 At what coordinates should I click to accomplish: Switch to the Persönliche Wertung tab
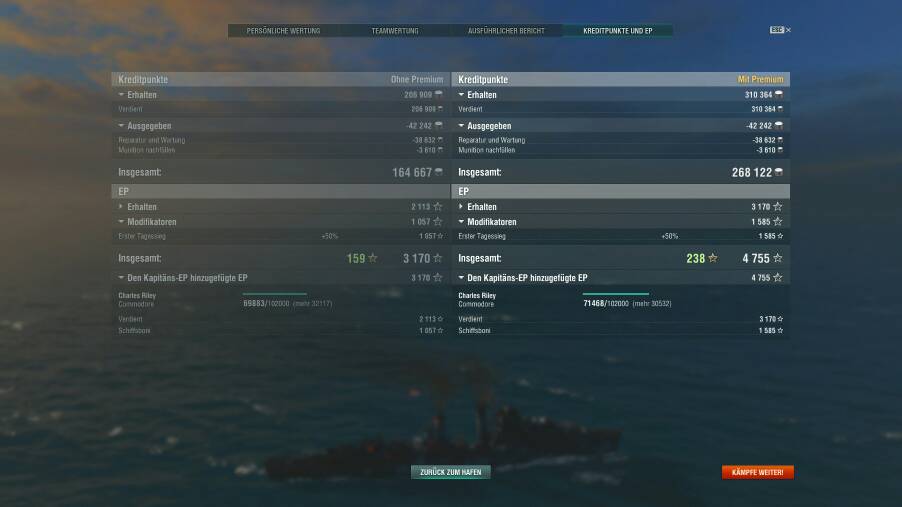[284, 31]
